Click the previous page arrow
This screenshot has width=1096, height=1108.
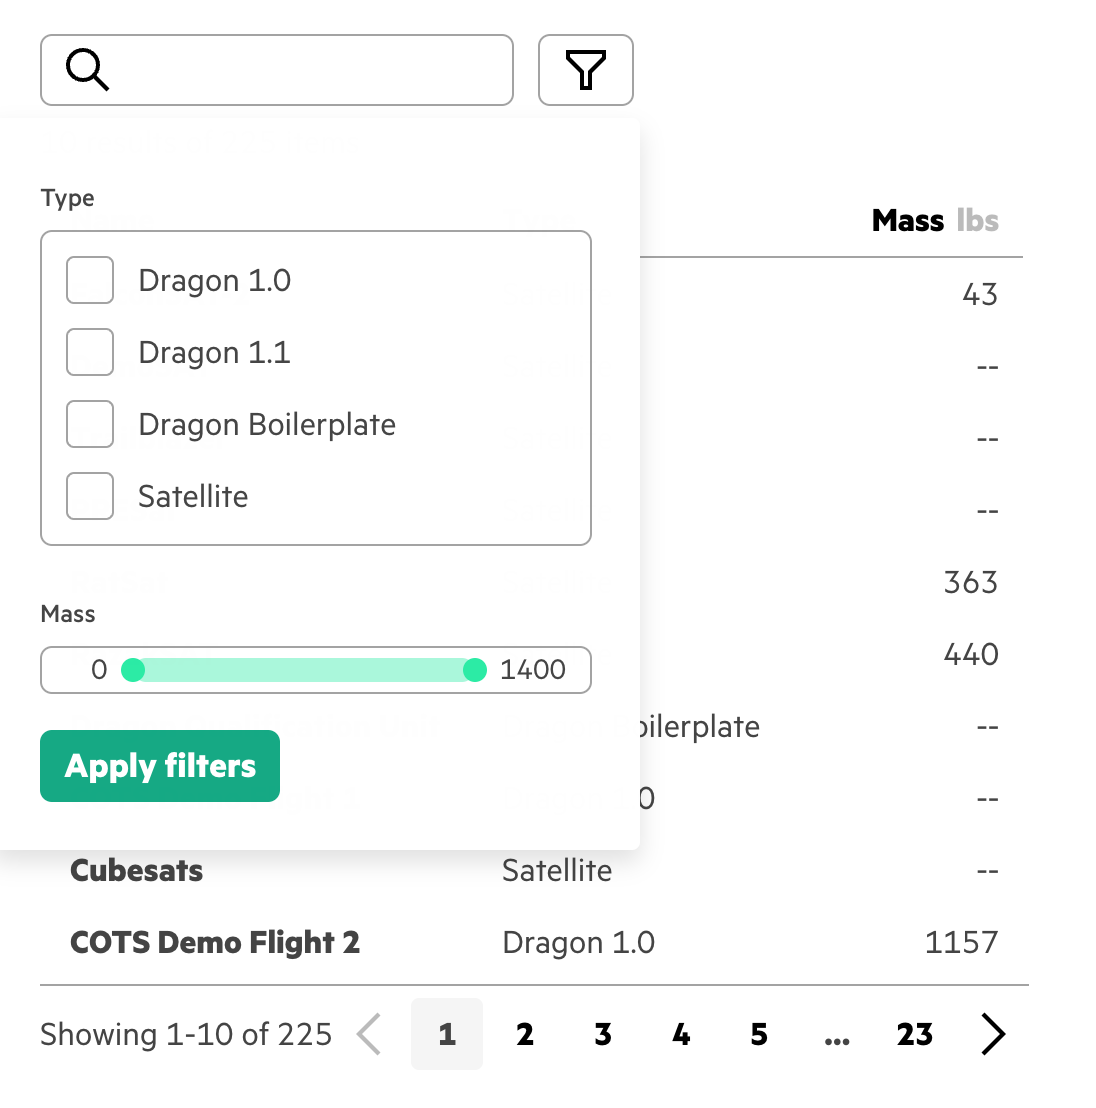tap(369, 1034)
